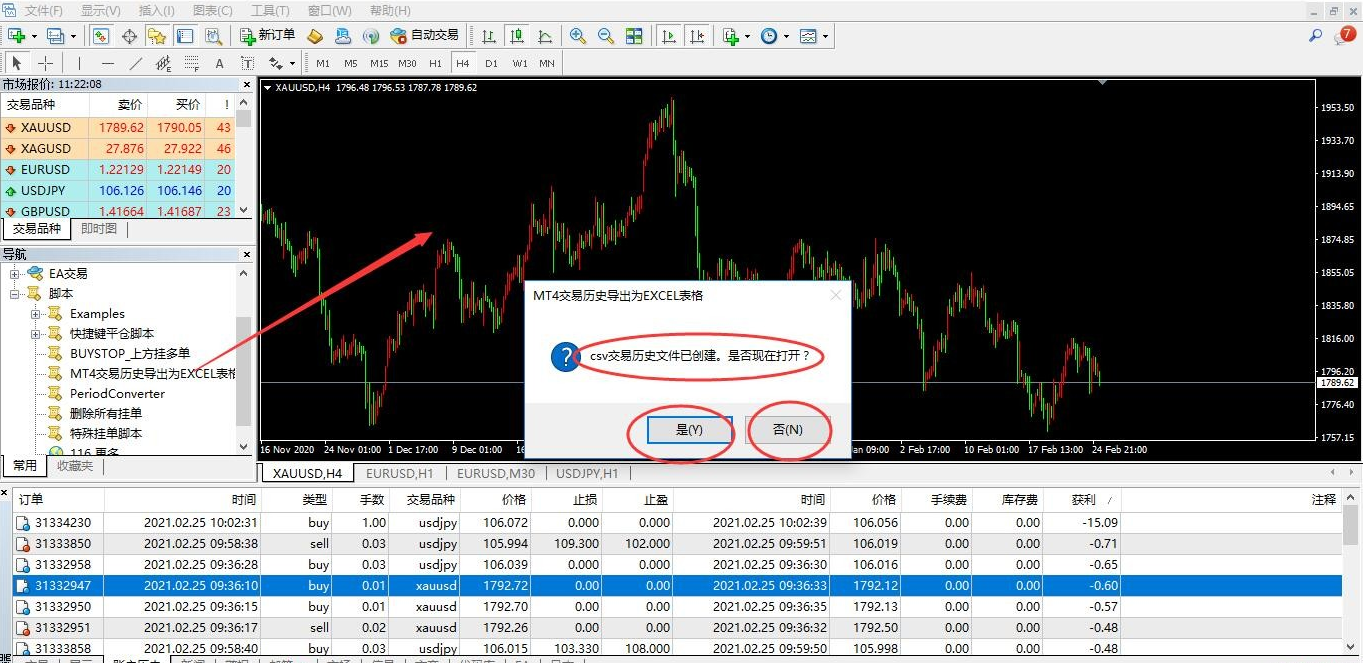Viewport: 1363px width, 663px height.
Task: Set the timeframe to D1
Action: pyautogui.click(x=491, y=63)
